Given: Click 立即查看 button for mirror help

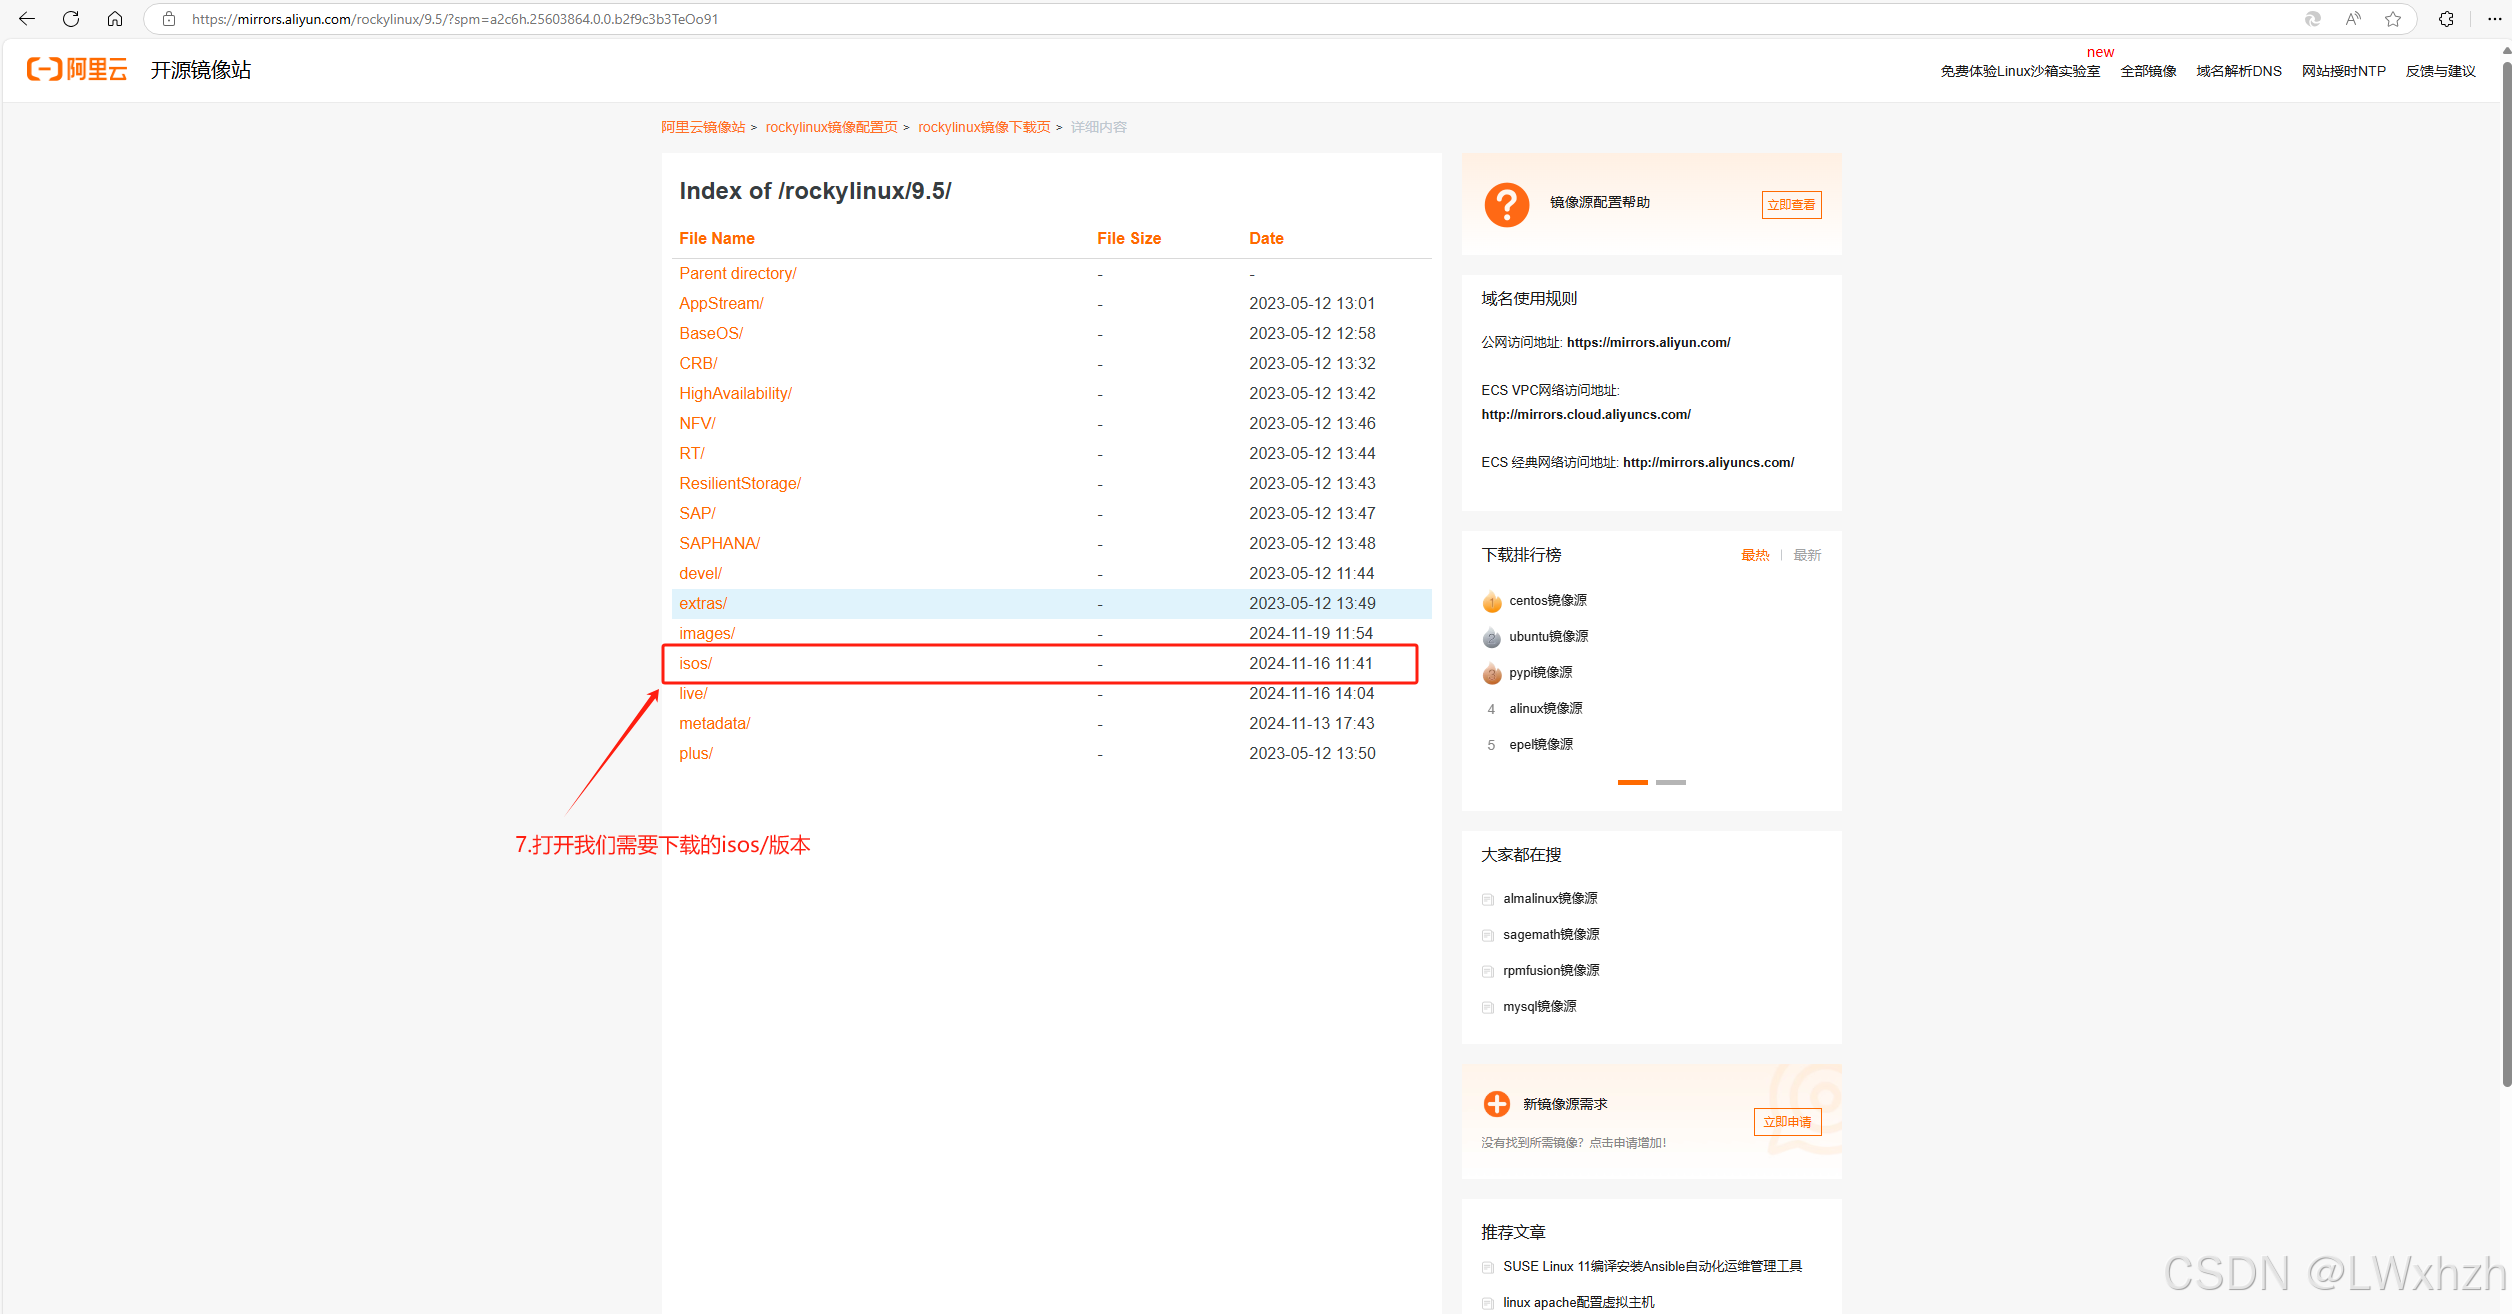Looking at the screenshot, I should [x=1790, y=205].
